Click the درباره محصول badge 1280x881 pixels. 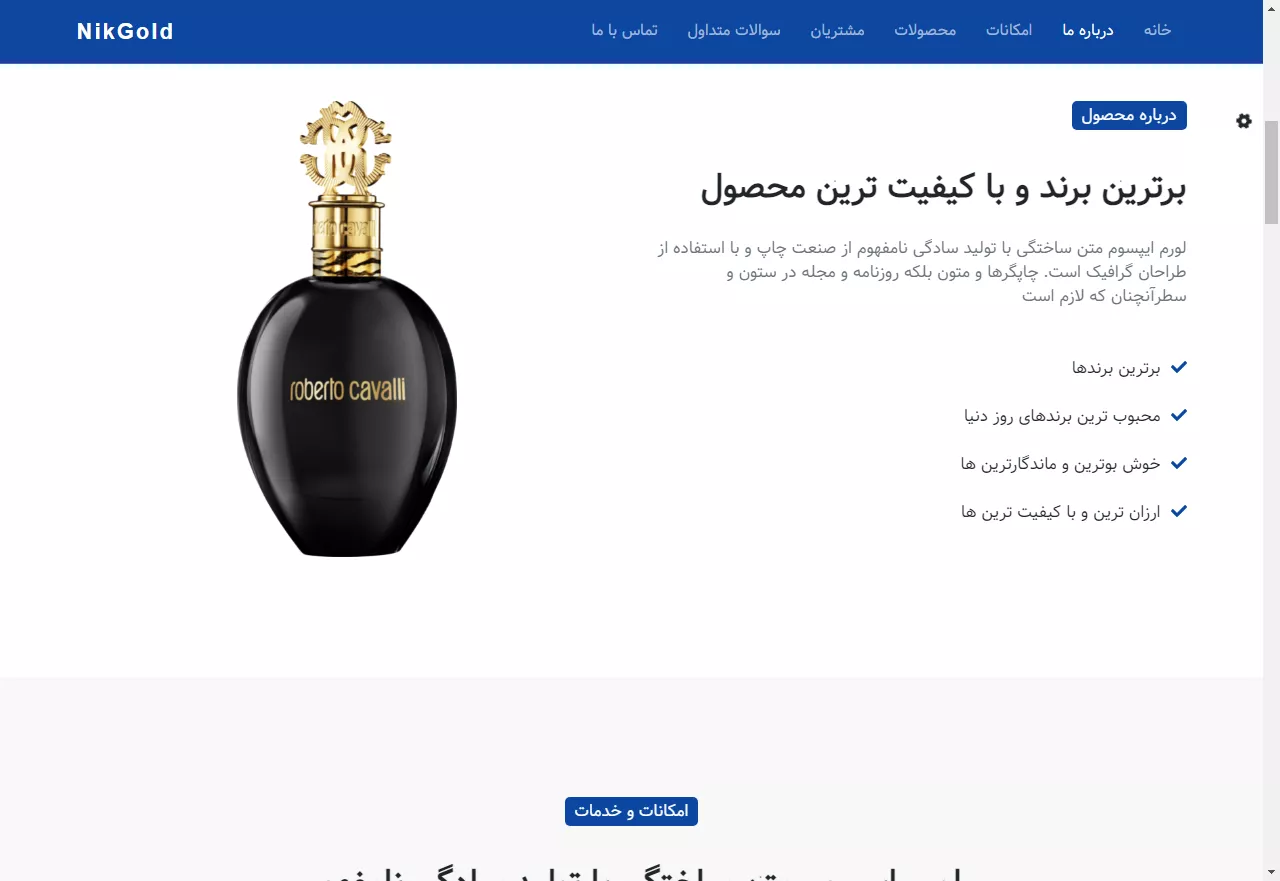click(x=1129, y=115)
